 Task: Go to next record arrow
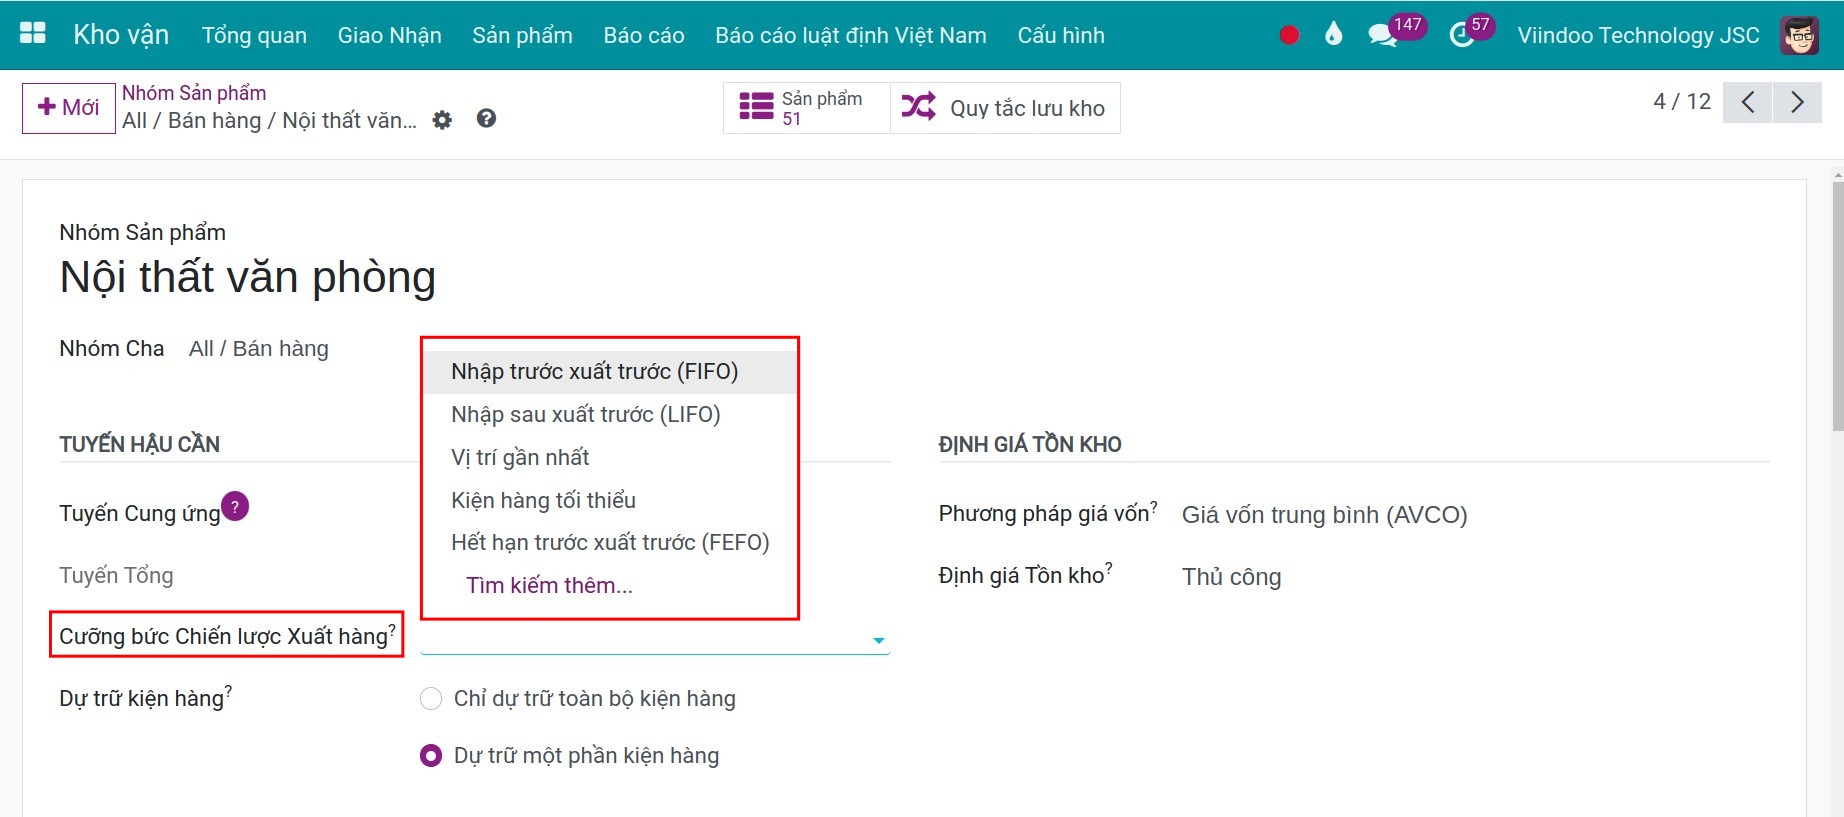click(1797, 102)
